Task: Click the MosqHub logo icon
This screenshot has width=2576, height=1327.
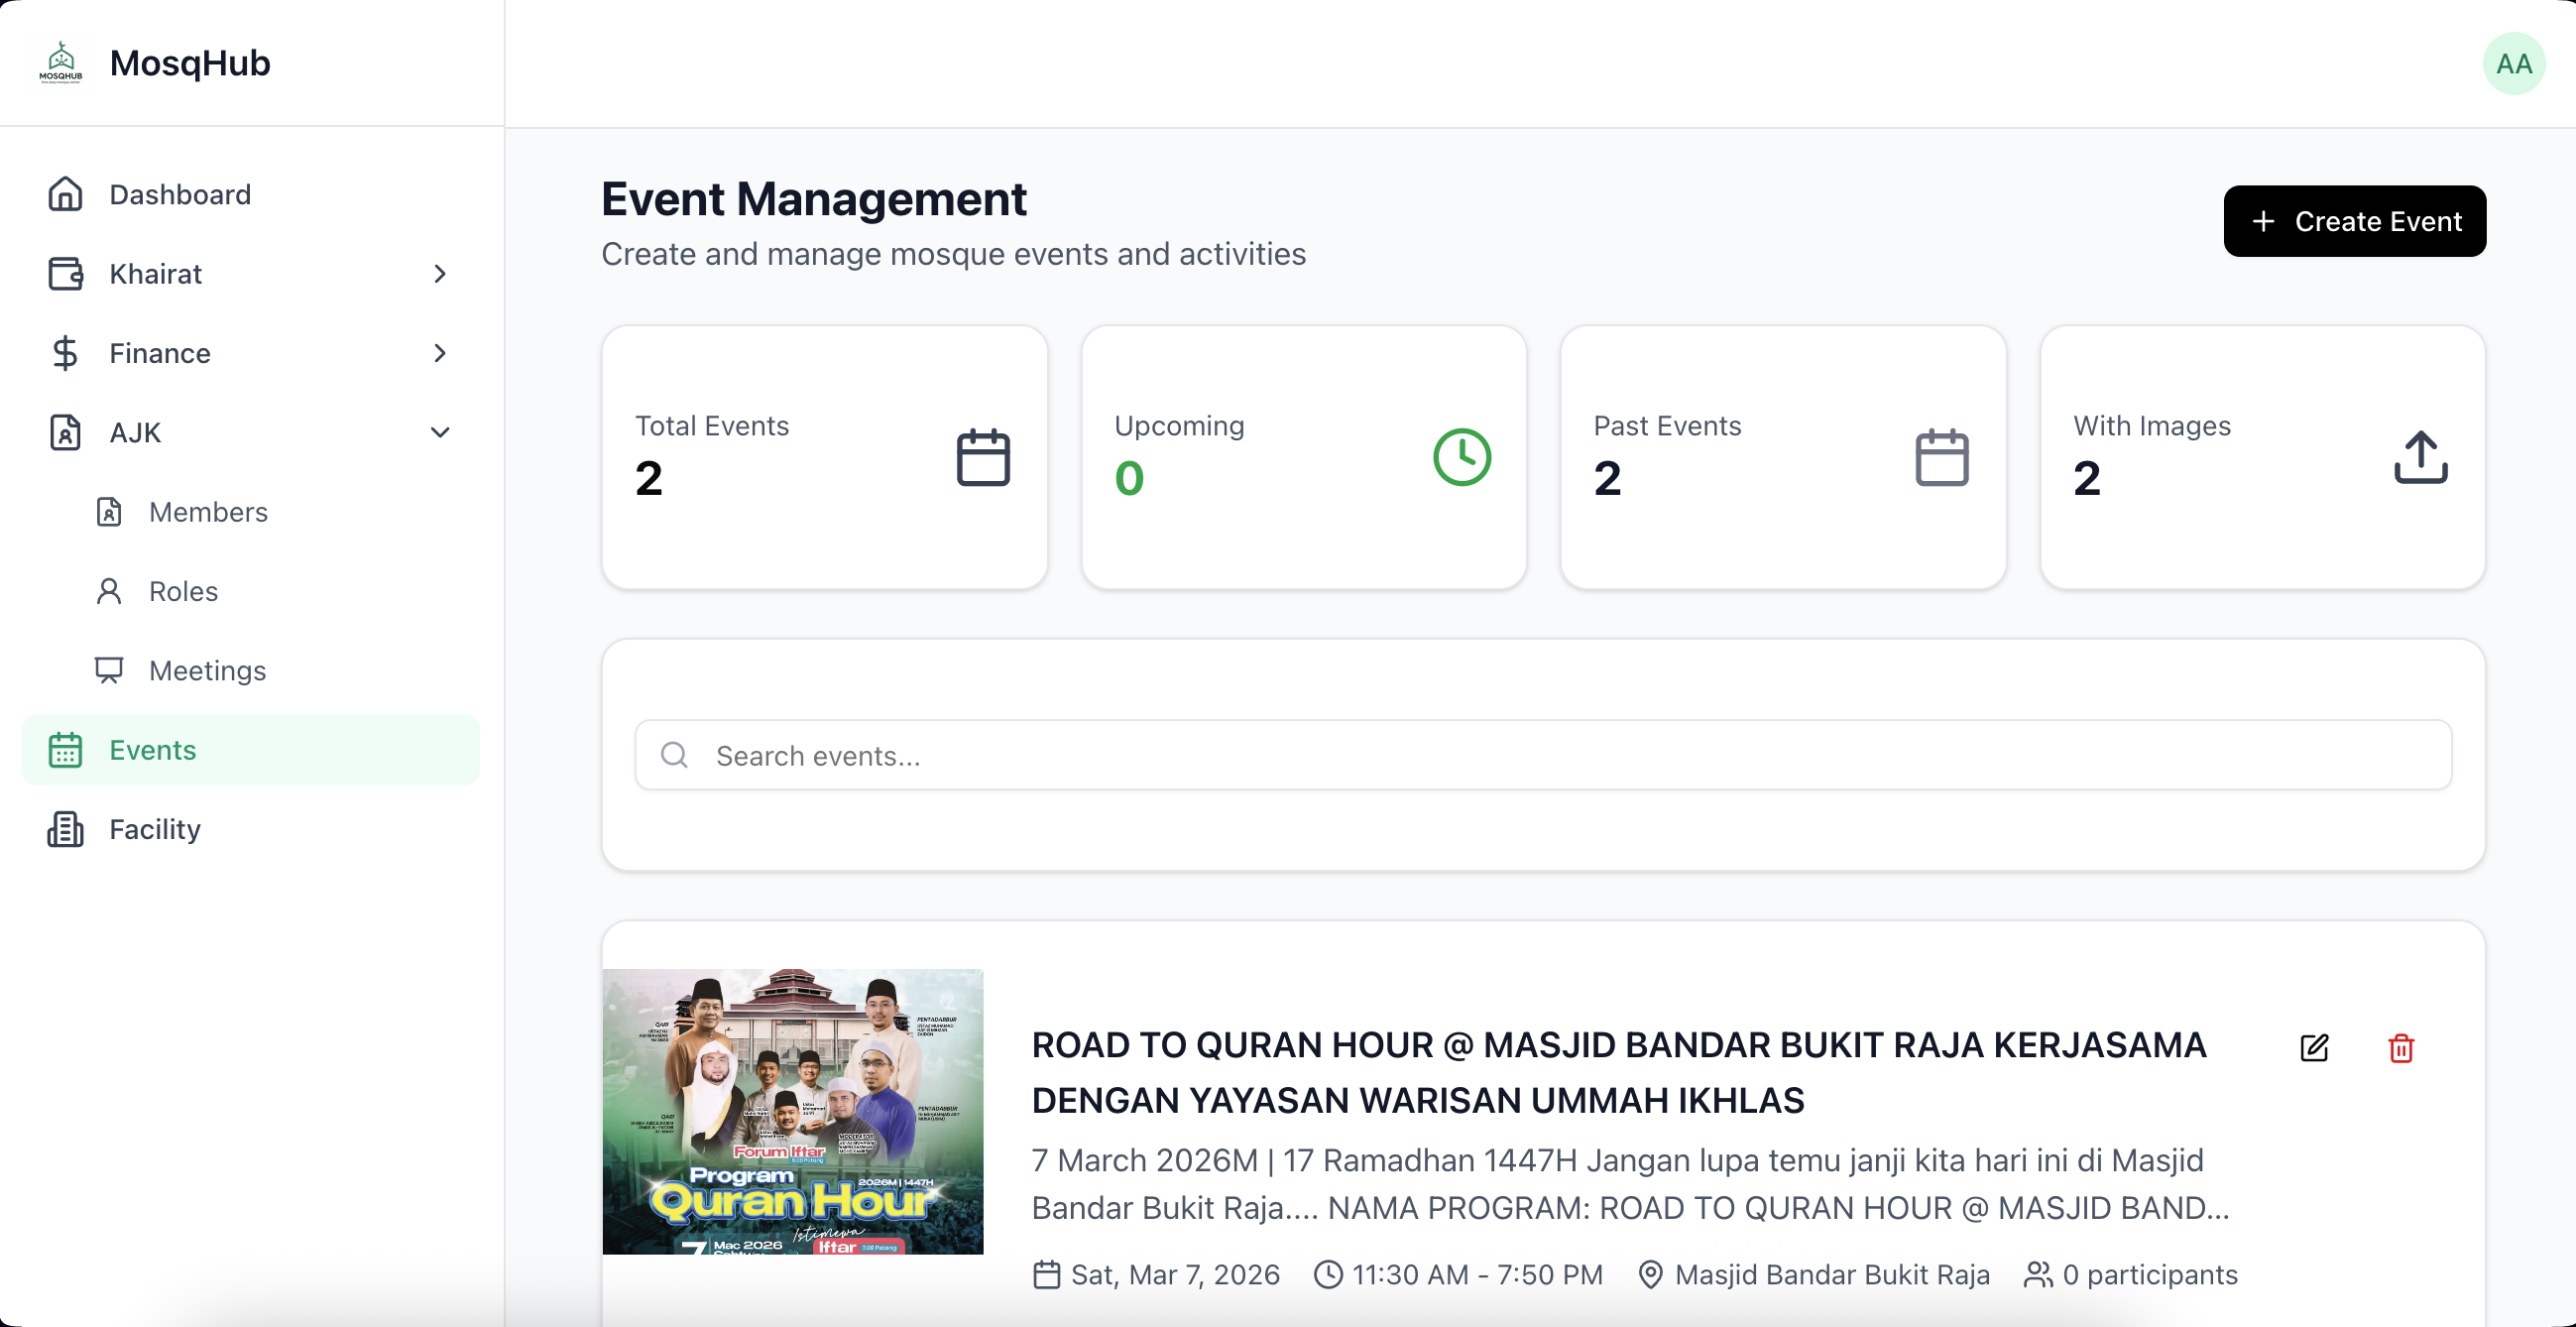Action: (x=61, y=63)
